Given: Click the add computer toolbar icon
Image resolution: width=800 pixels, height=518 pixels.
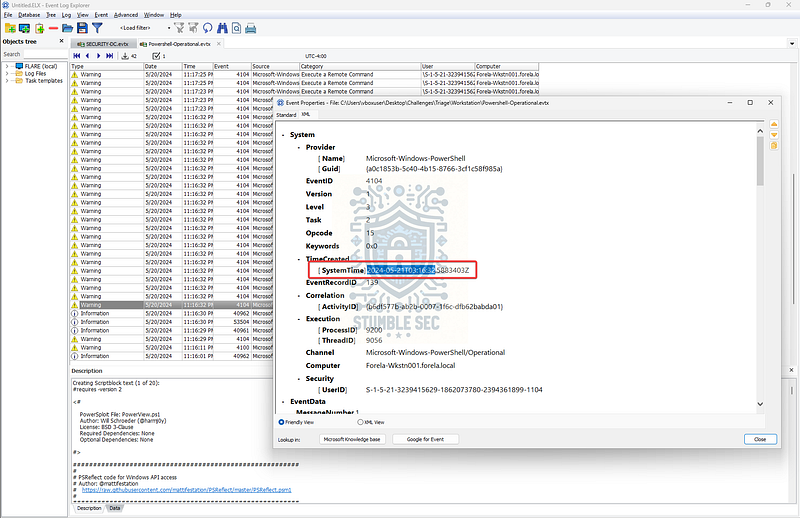Looking at the screenshot, I should [x=24, y=28].
